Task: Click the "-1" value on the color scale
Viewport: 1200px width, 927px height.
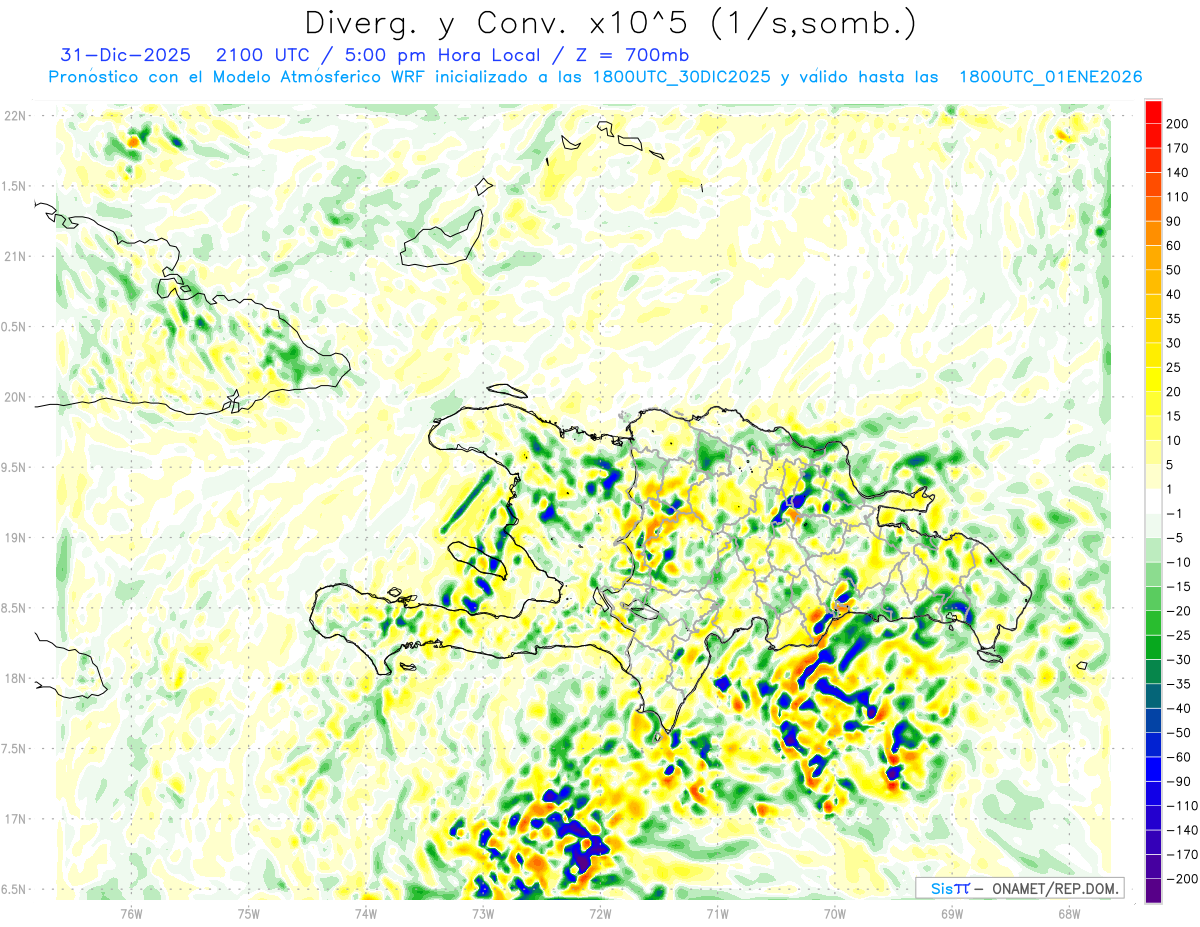Action: coord(1174,513)
